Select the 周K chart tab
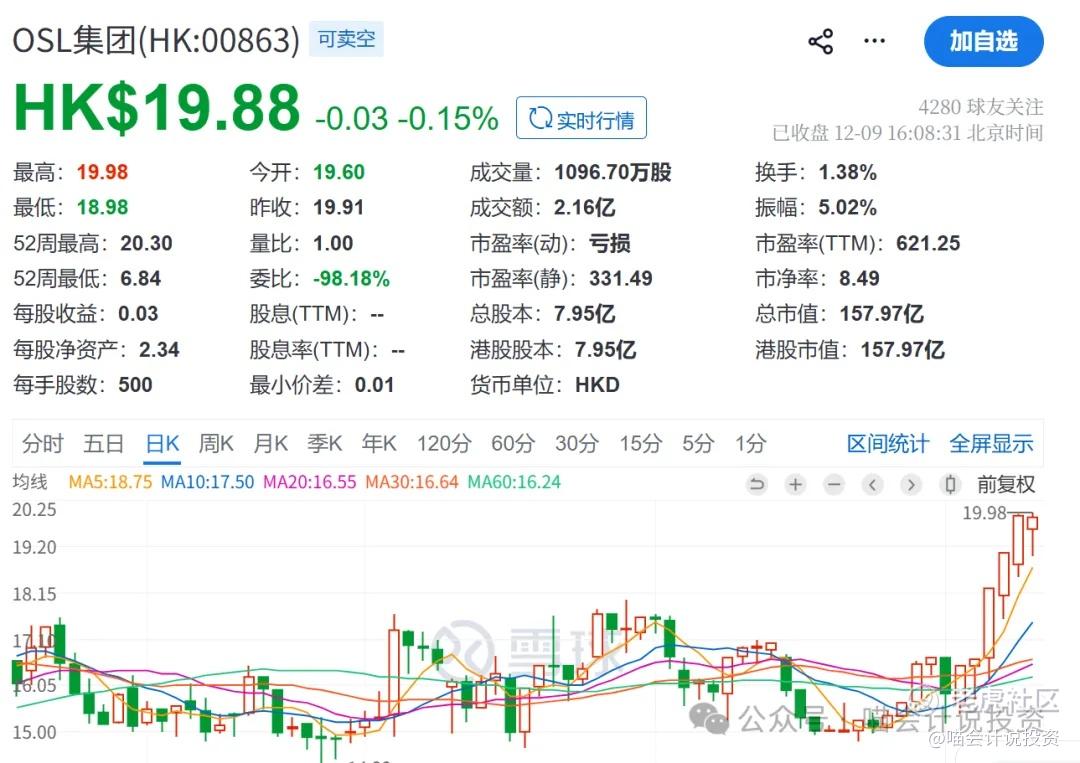Image resolution: width=1080 pixels, height=763 pixels. (x=216, y=443)
